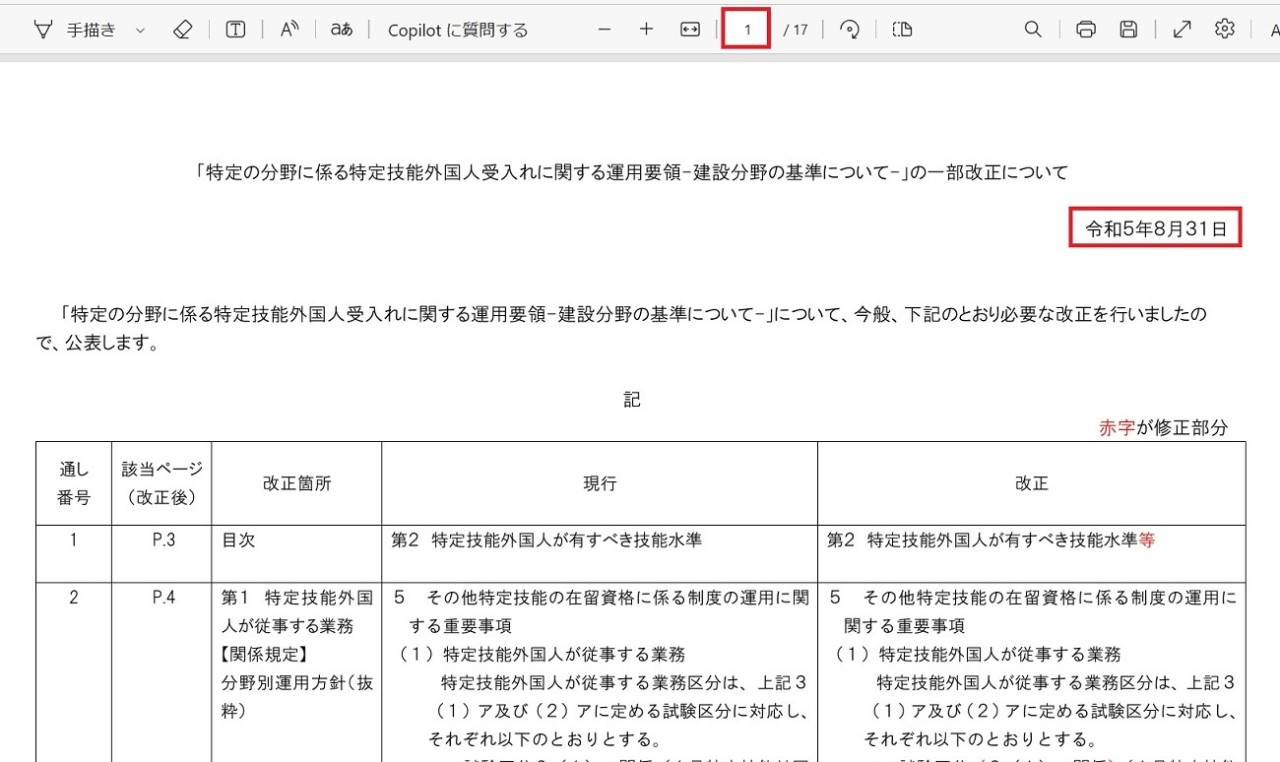Rotate the PDF page
Viewport: 1280px width, 762px height.
click(x=850, y=30)
